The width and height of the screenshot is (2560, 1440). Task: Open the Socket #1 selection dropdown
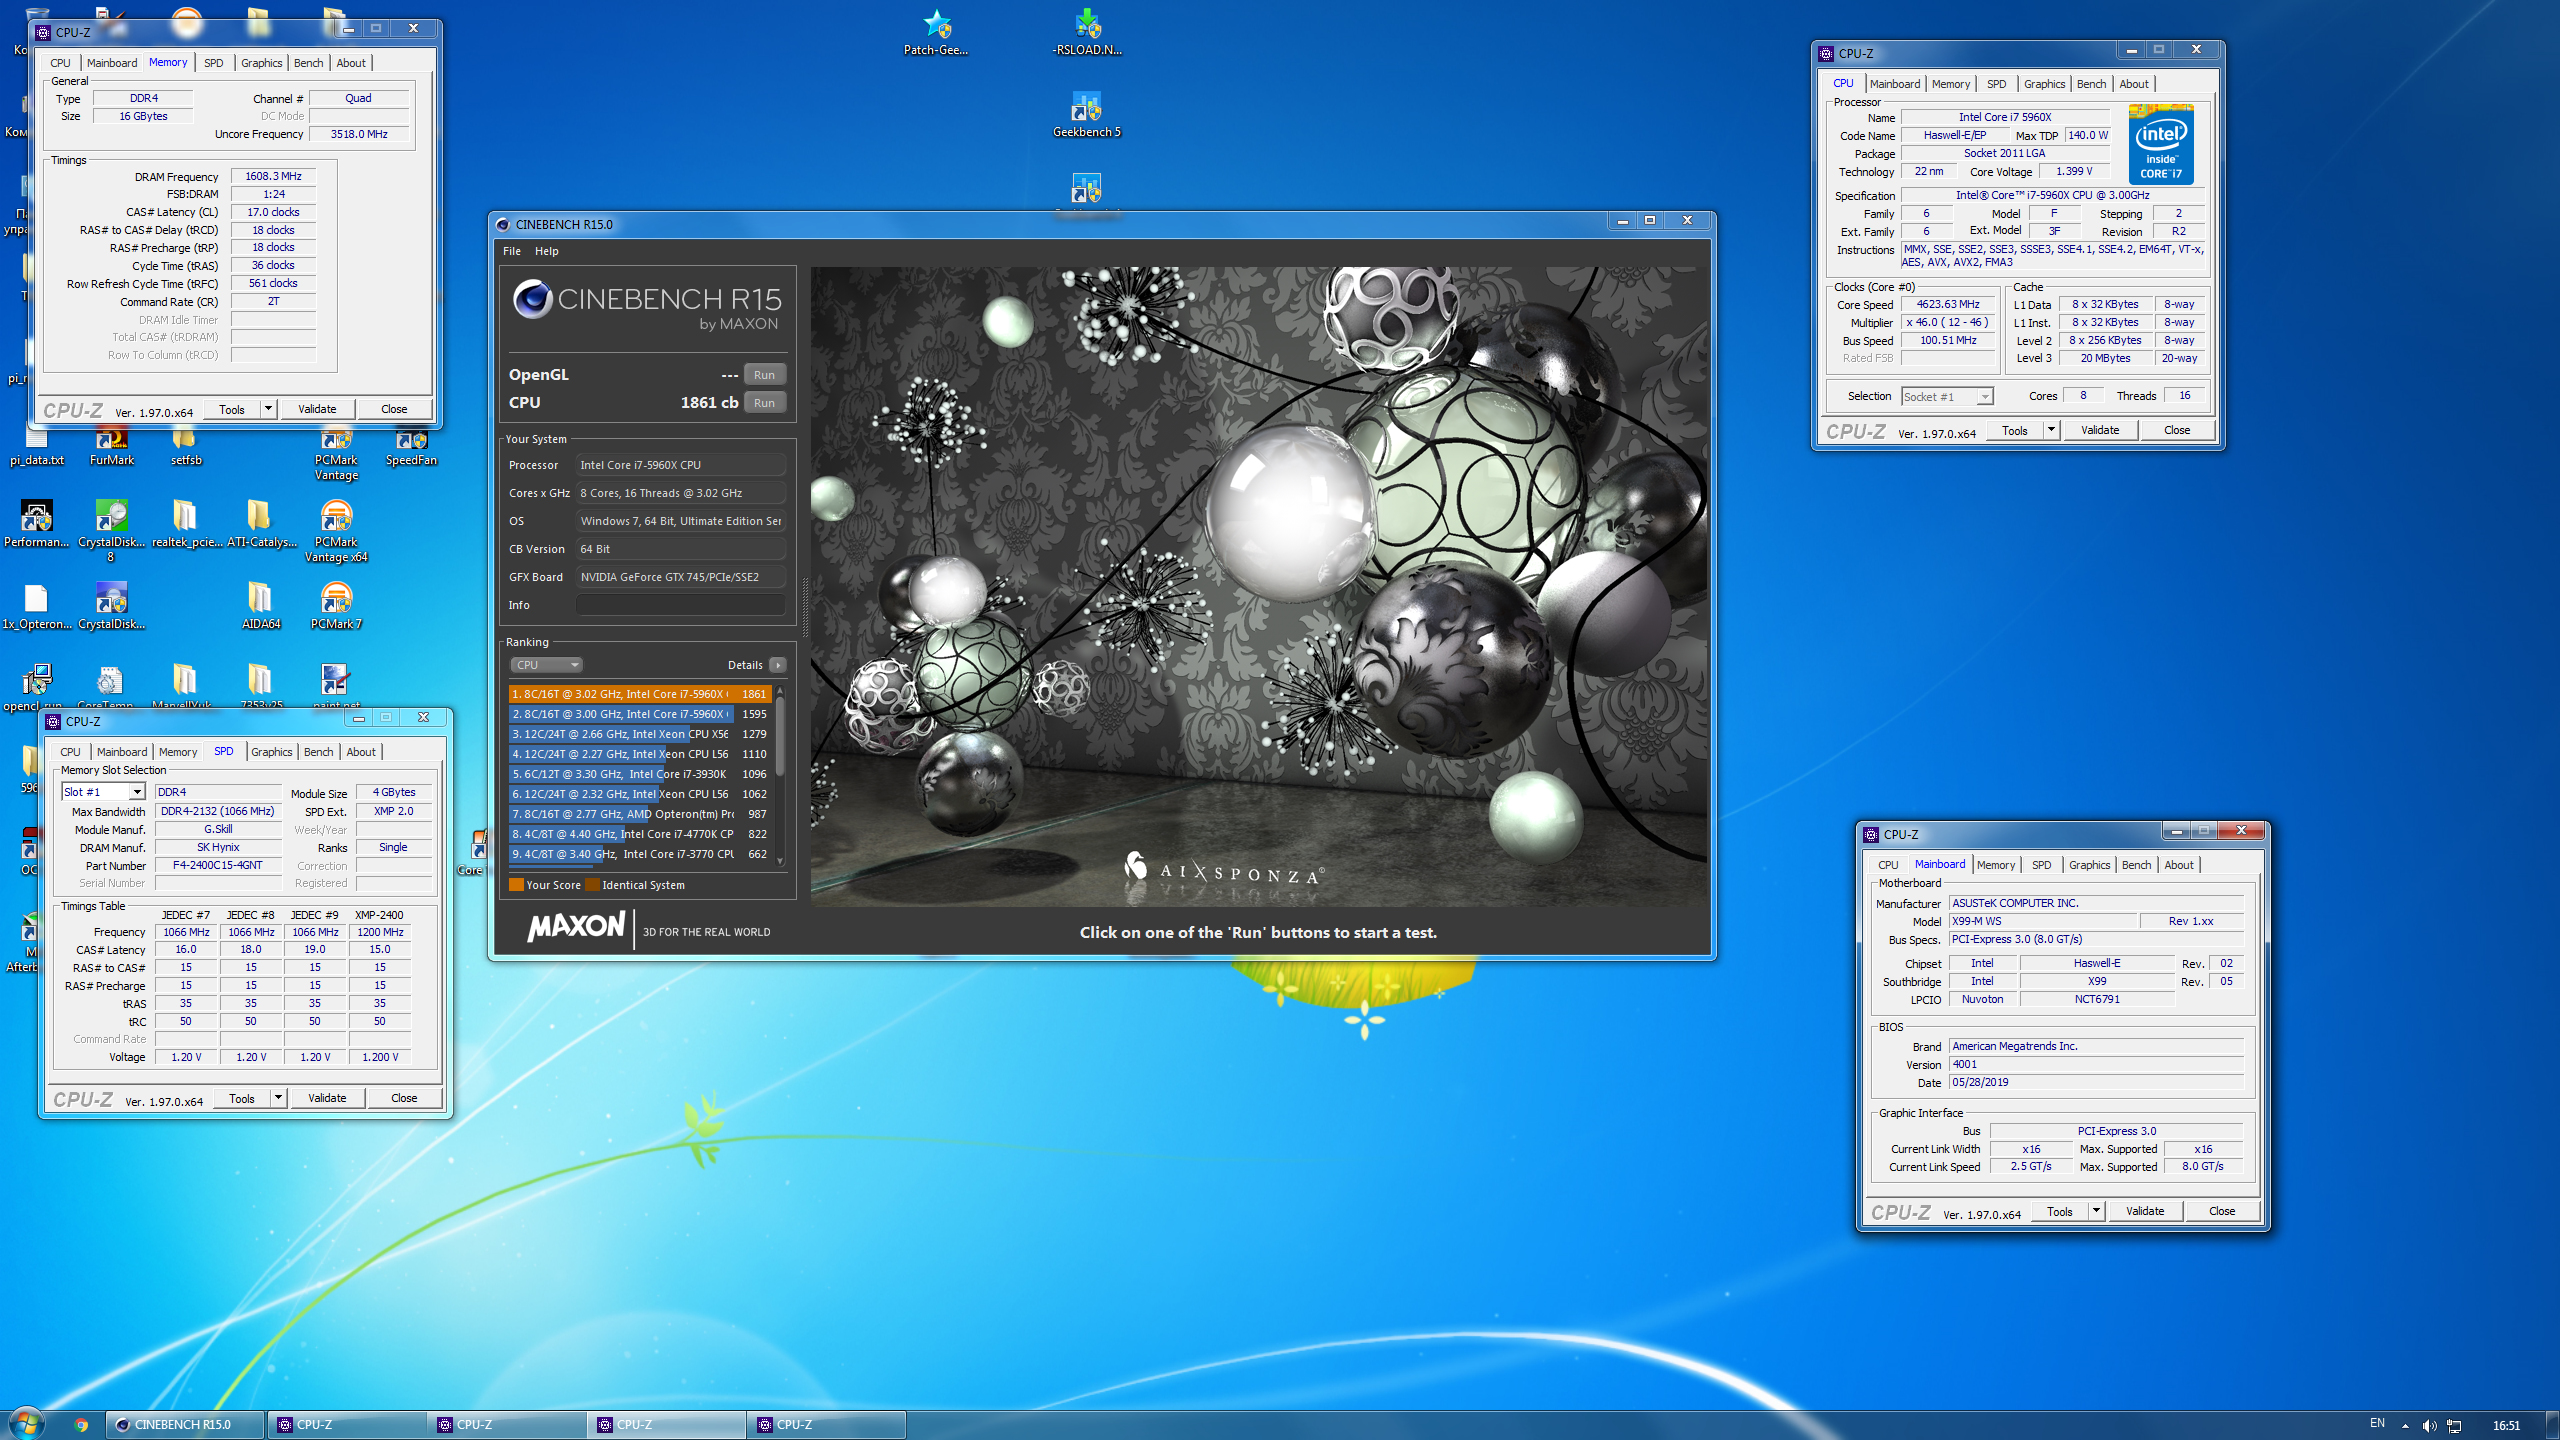(1947, 397)
